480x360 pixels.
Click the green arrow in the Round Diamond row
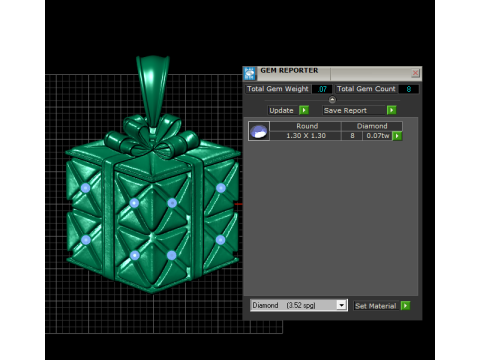click(x=397, y=136)
